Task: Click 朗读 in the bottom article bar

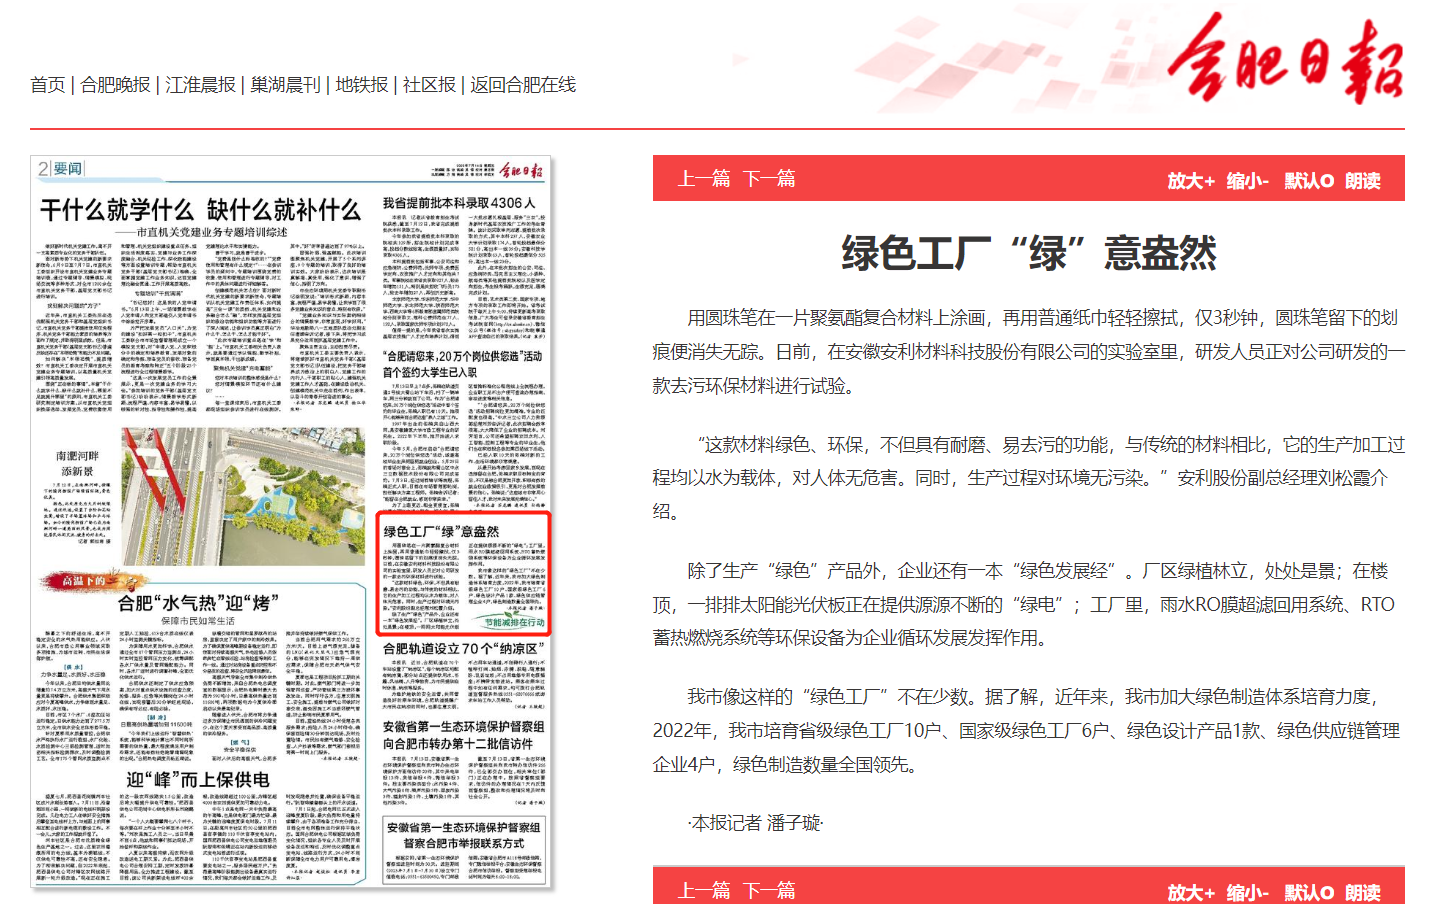Action: pyautogui.click(x=1362, y=892)
